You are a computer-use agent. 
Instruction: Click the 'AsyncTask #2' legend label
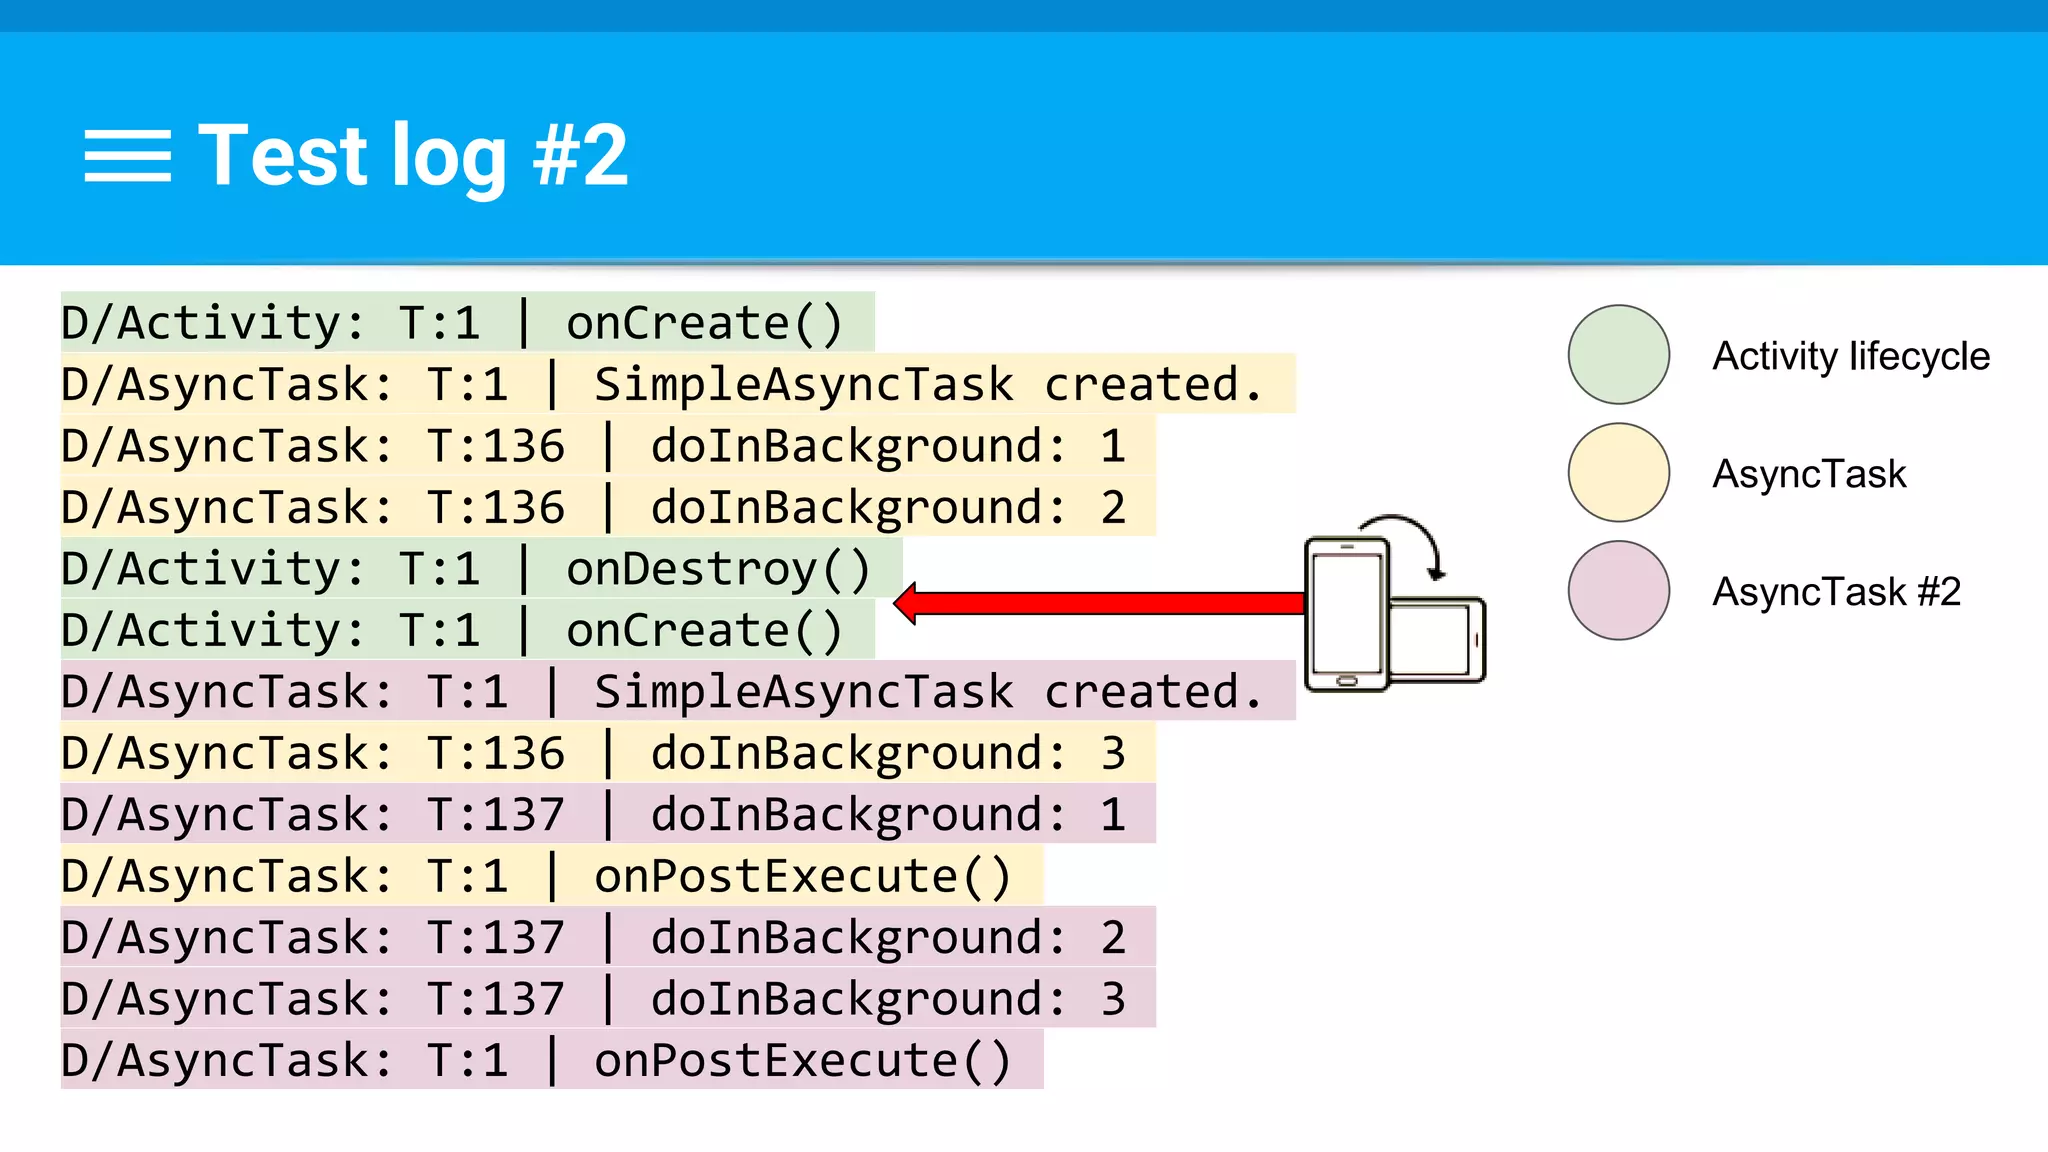click(x=1836, y=592)
